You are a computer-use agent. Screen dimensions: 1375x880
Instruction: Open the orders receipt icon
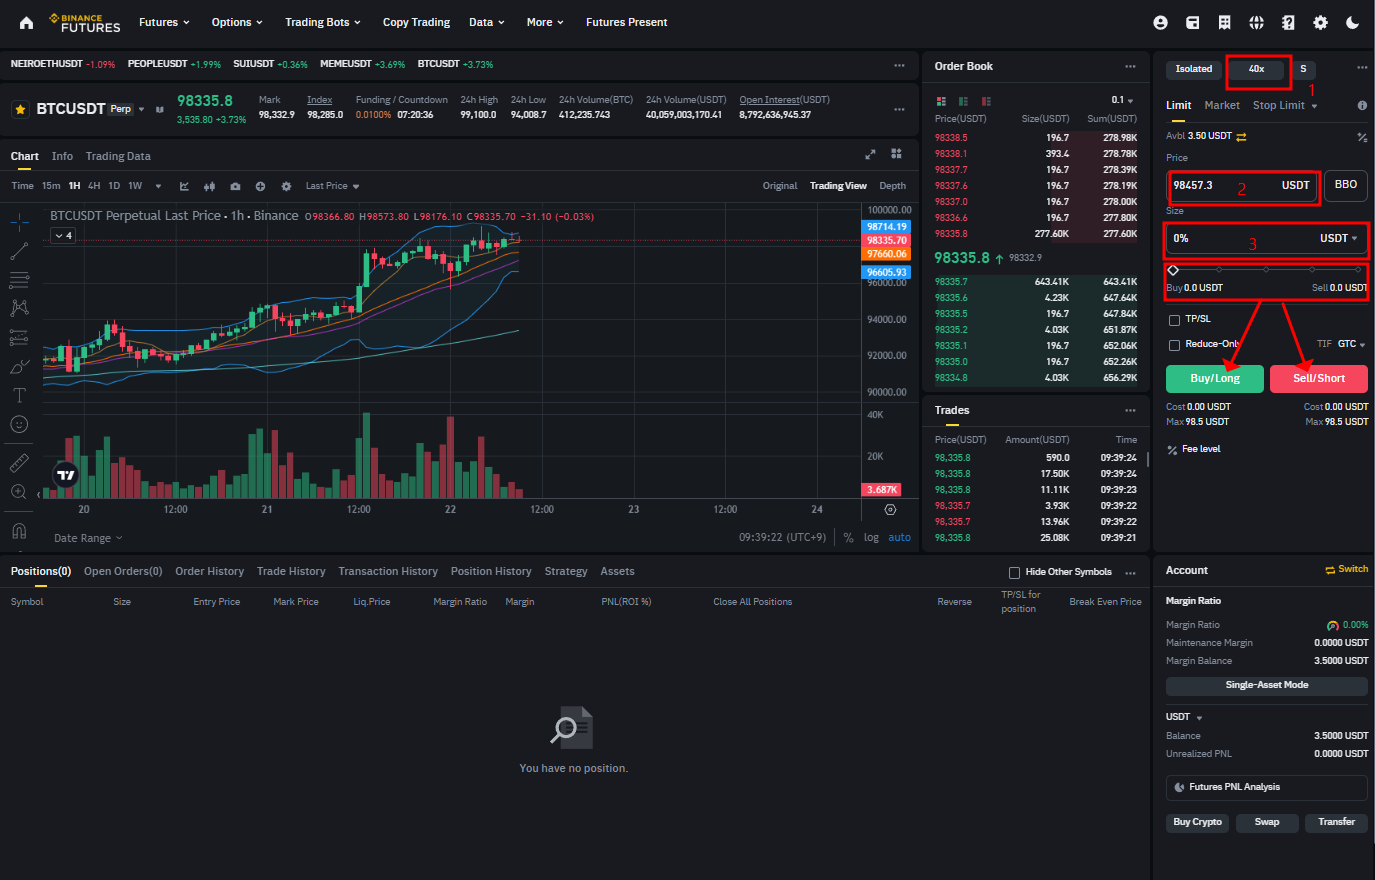pos(1224,22)
